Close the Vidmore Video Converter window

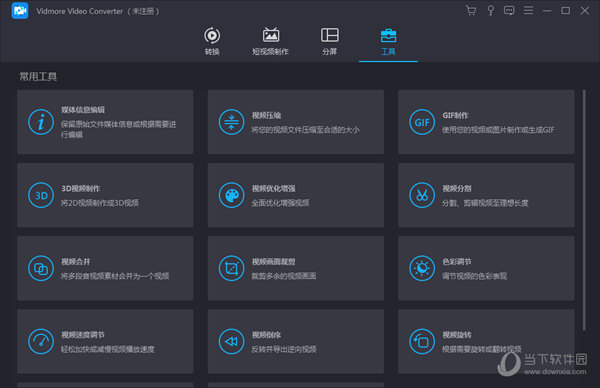pyautogui.click(x=585, y=11)
